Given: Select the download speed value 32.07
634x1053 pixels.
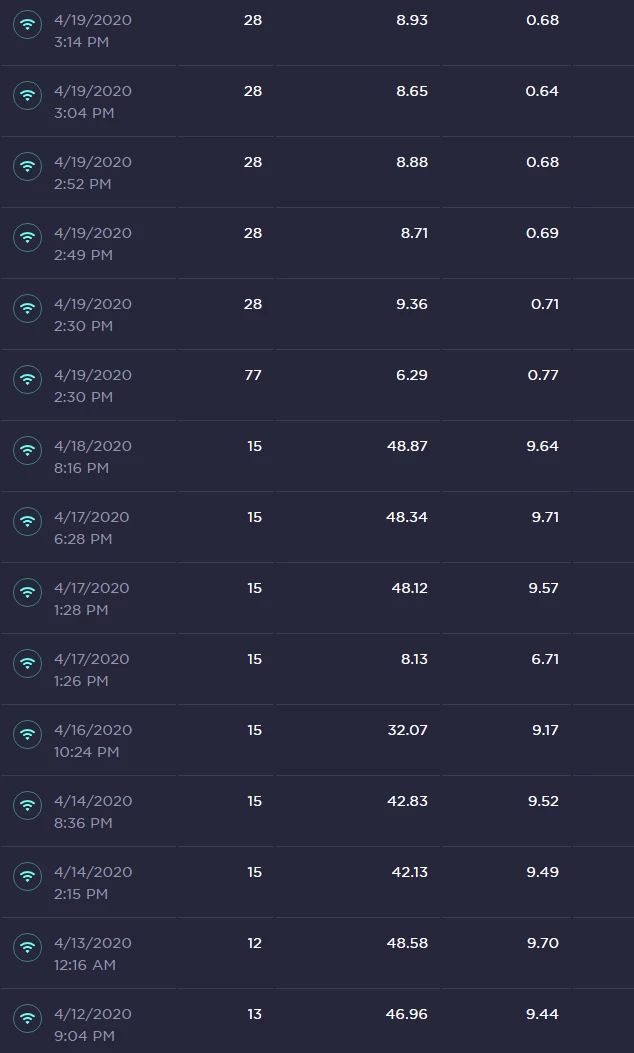Looking at the screenshot, I should (x=407, y=730).
